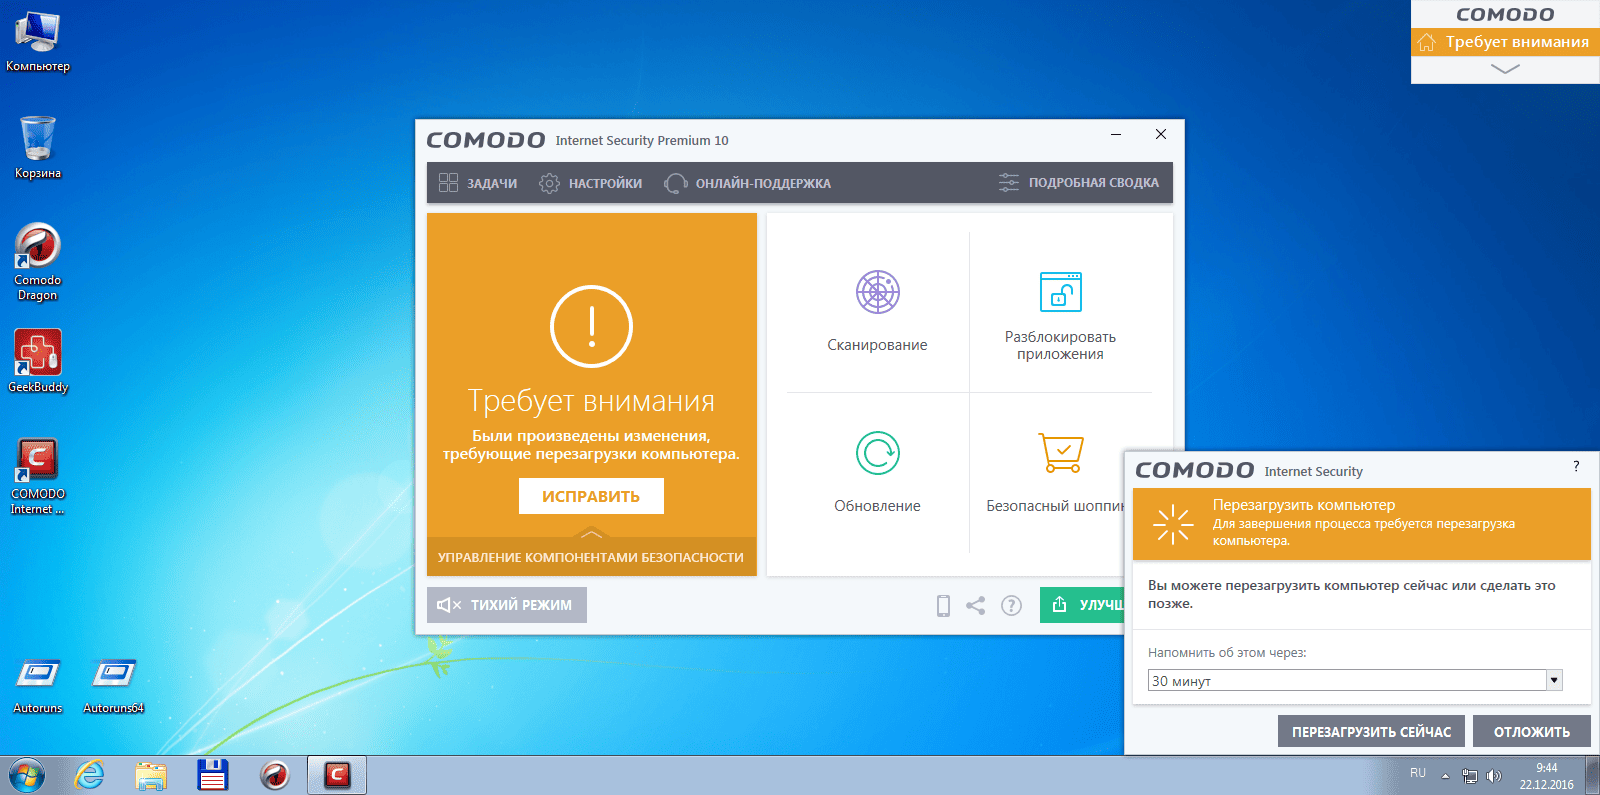Expand the Comodo desktop widget chevron
Viewport: 1600px width, 795px height.
(x=1505, y=69)
